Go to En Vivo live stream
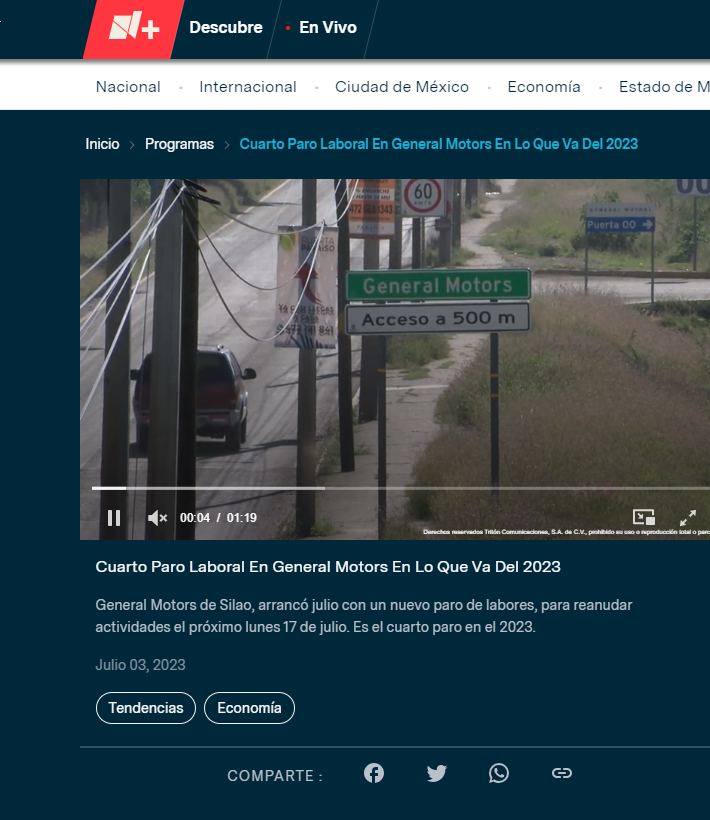Viewport: 710px width, 820px height. tap(328, 27)
